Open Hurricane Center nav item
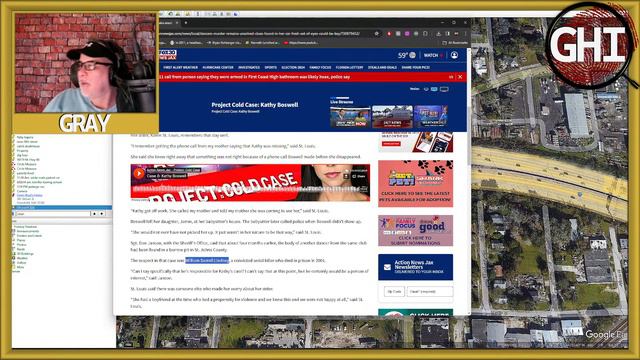 pyautogui.click(x=218, y=67)
